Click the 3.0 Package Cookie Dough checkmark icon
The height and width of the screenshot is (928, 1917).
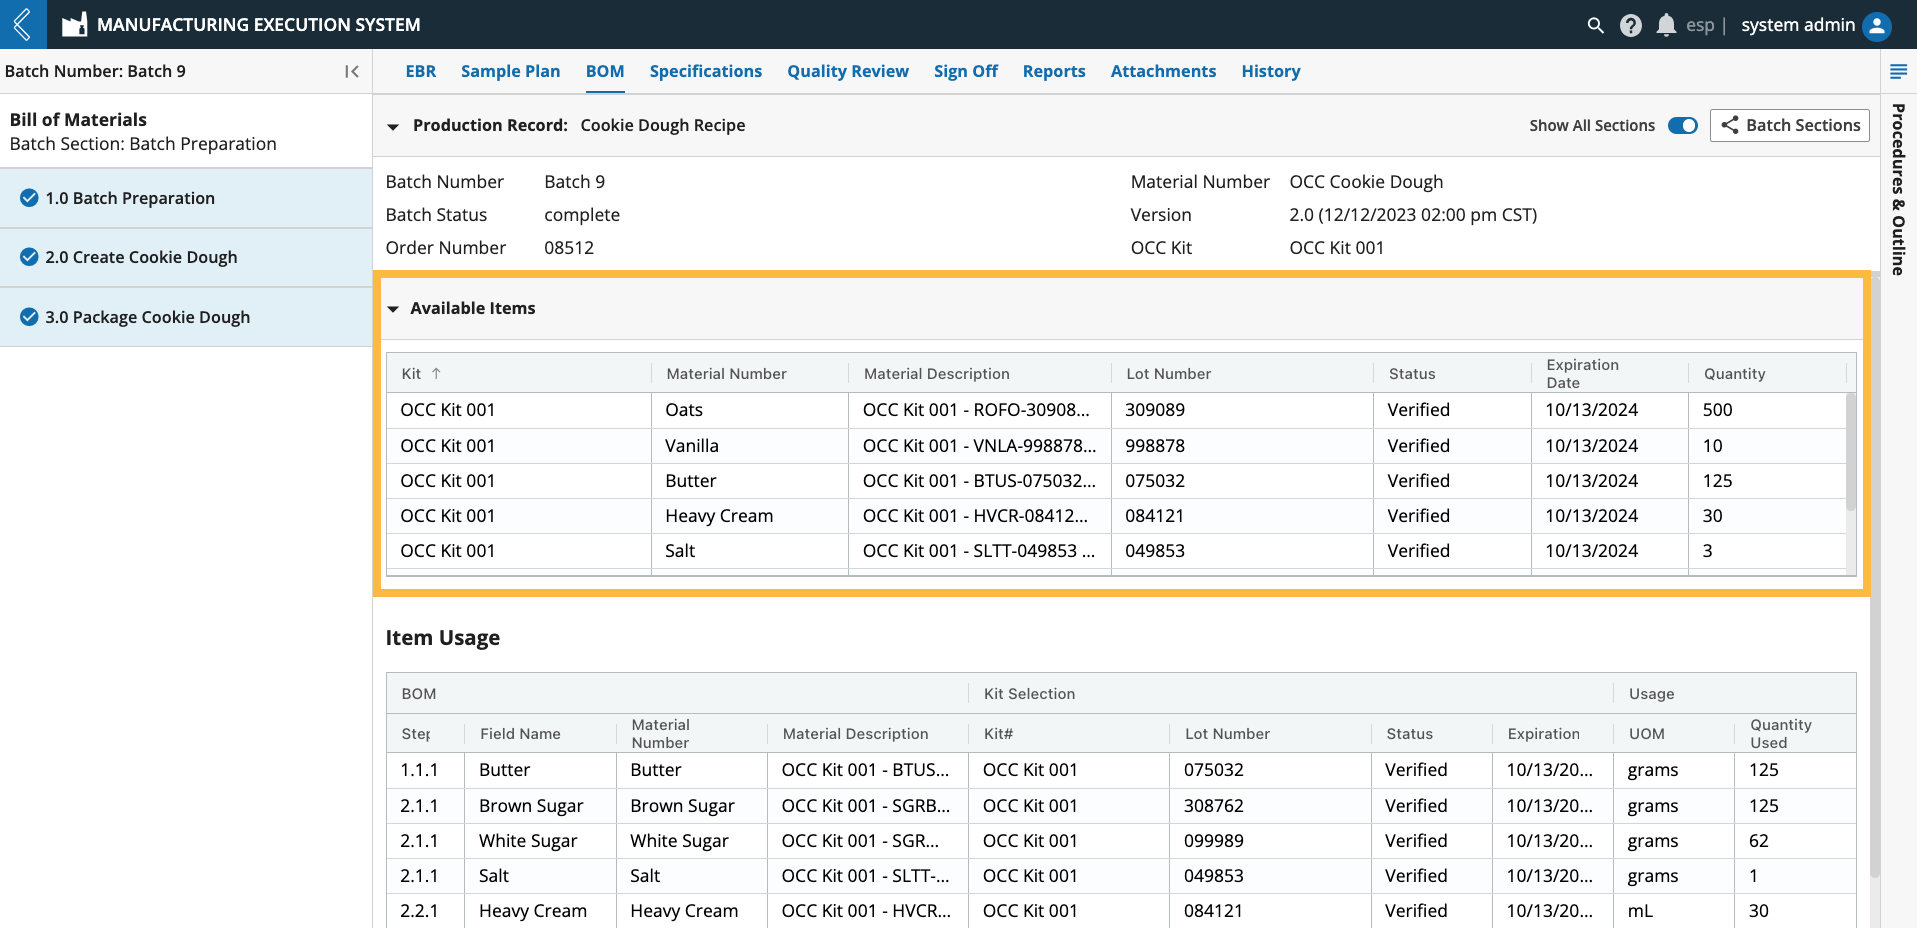click(x=29, y=317)
